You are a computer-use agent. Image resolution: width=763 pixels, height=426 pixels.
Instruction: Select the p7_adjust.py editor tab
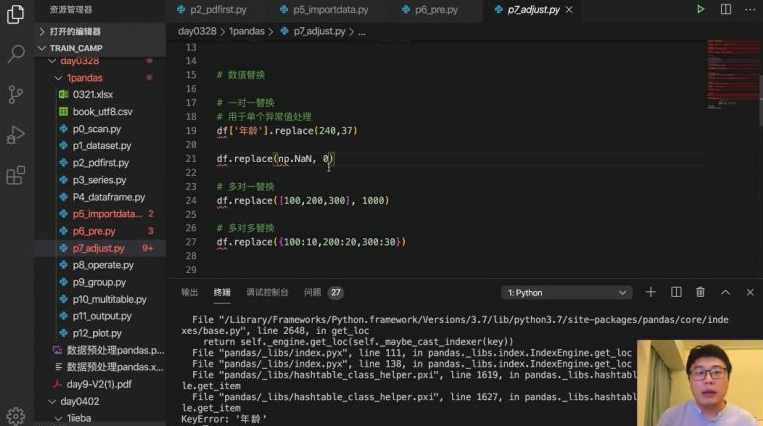coord(533,10)
